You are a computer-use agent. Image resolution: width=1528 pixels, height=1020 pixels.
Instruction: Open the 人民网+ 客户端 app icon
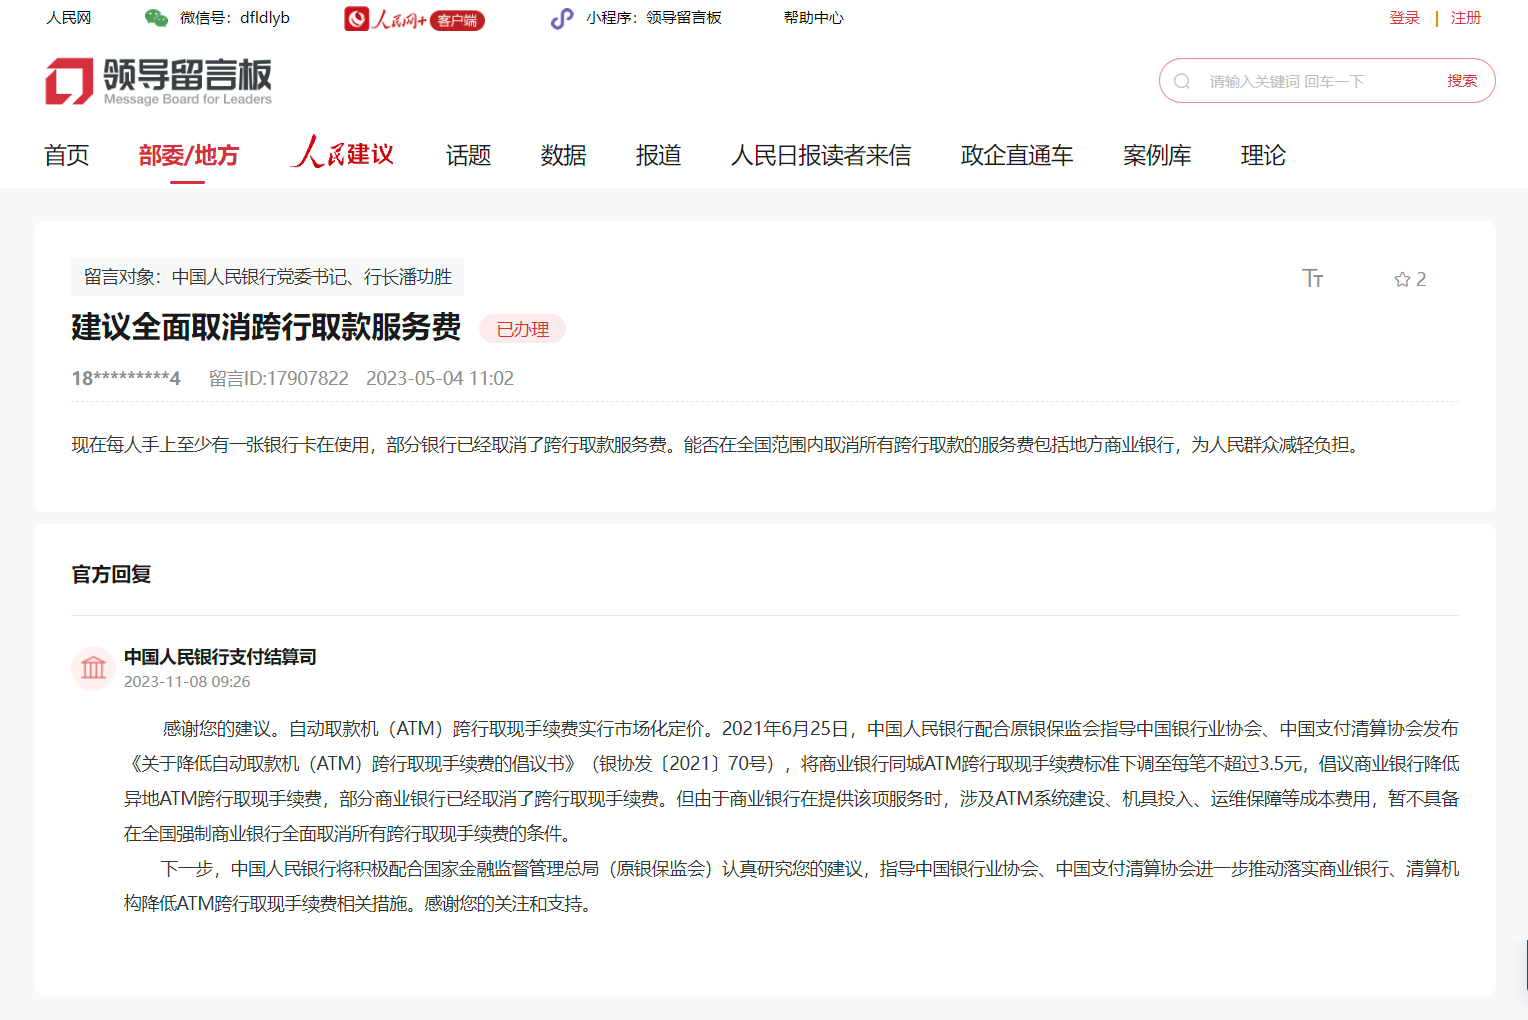tap(414, 19)
